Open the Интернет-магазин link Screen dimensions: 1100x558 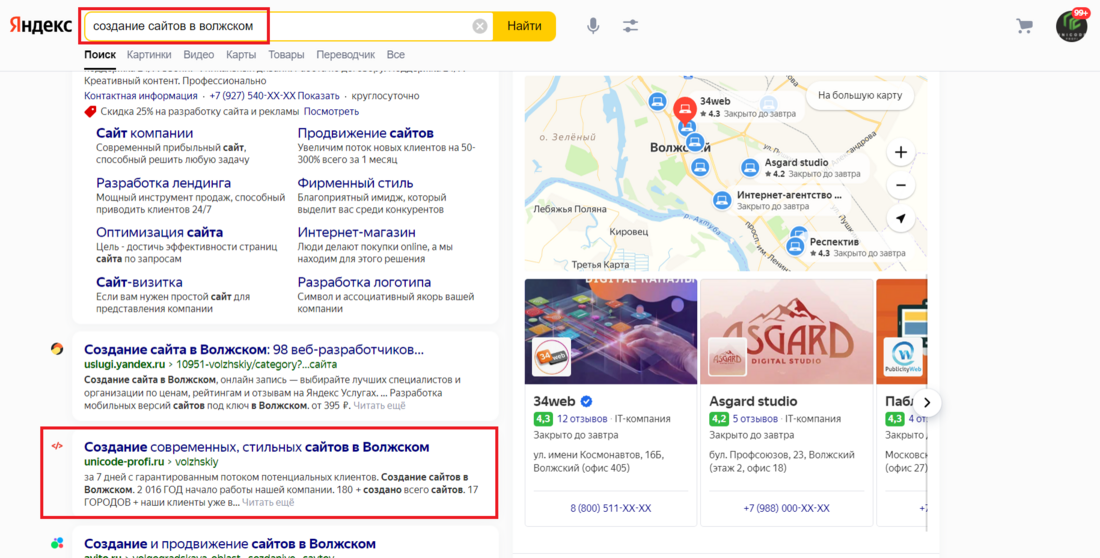(x=356, y=232)
